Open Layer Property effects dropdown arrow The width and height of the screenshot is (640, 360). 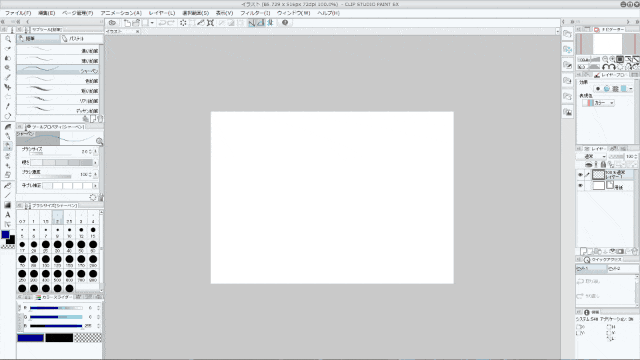tap(631, 89)
